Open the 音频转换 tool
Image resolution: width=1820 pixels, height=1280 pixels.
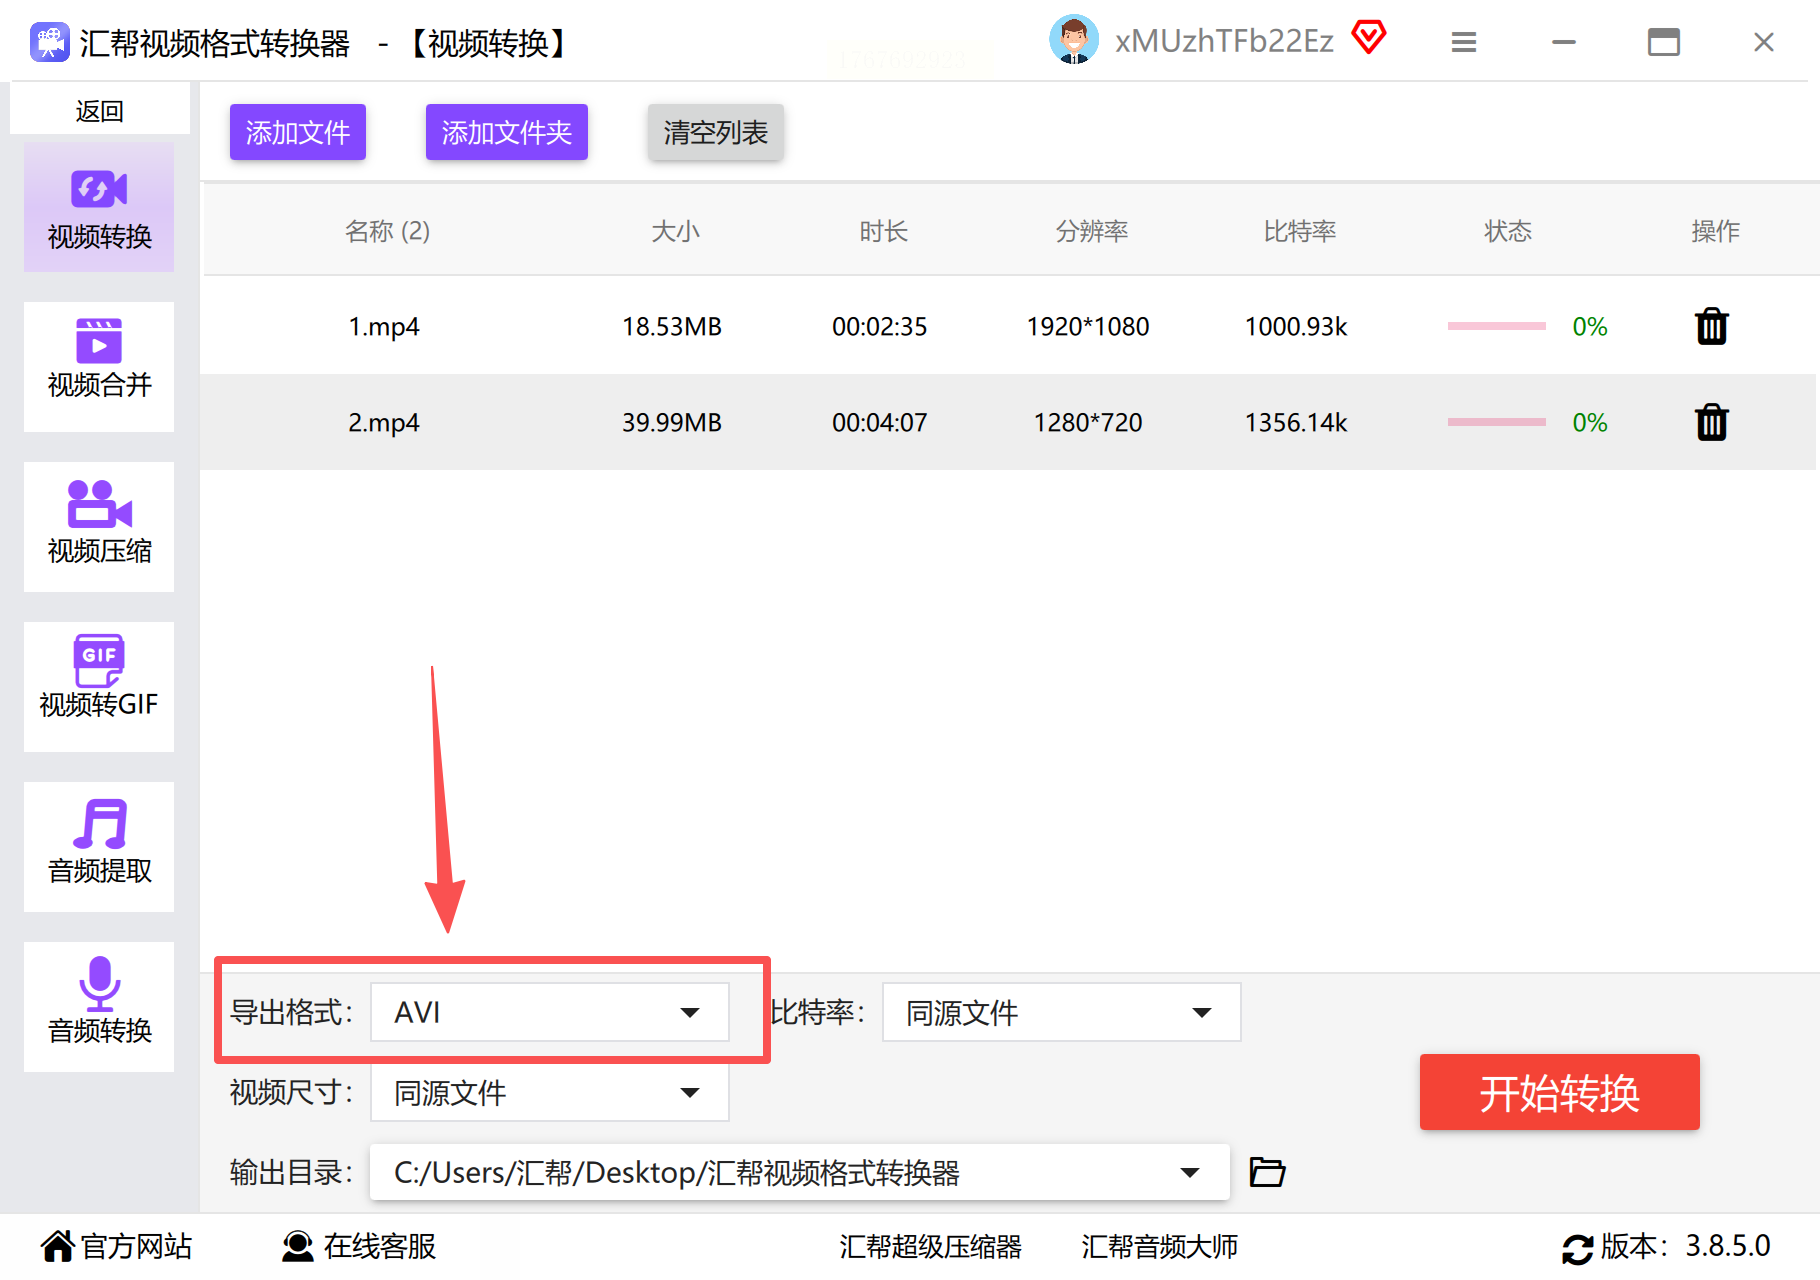pyautogui.click(x=99, y=1007)
